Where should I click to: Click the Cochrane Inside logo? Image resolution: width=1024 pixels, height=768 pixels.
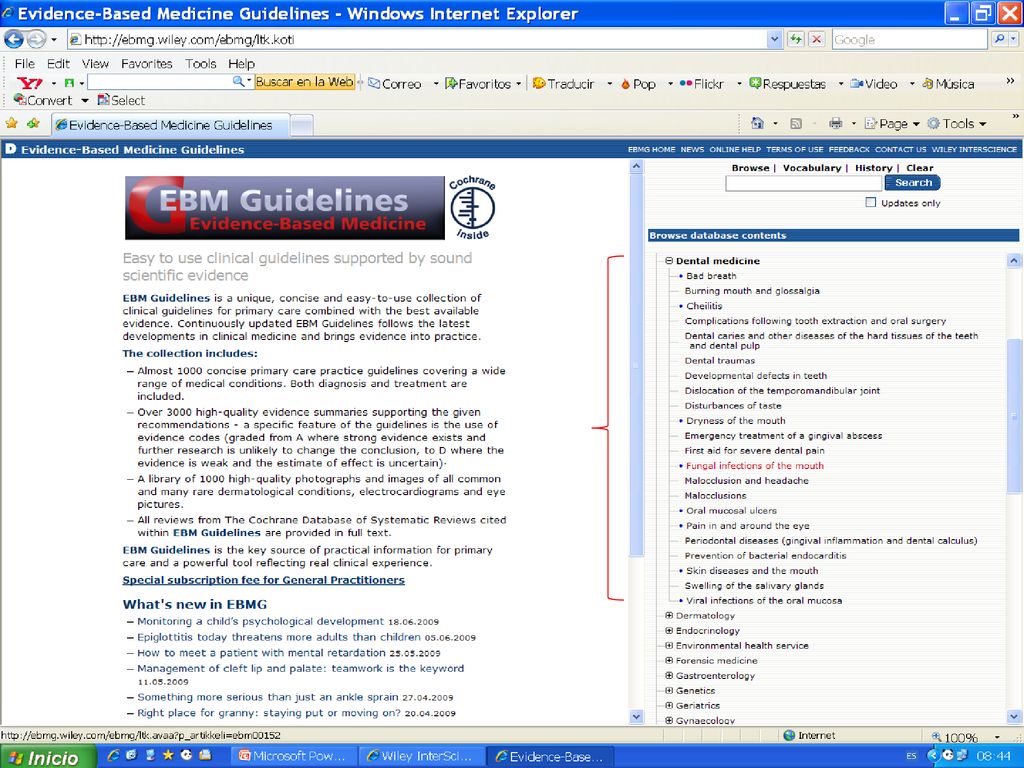coord(472,208)
